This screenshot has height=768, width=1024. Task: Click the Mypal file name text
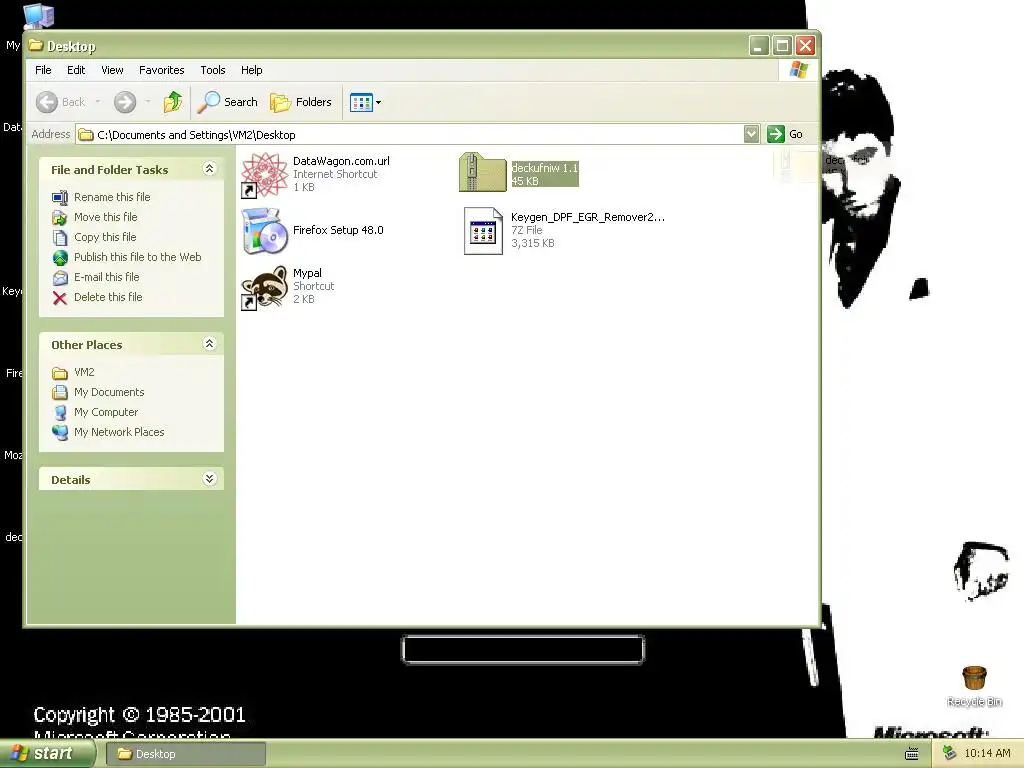point(307,273)
